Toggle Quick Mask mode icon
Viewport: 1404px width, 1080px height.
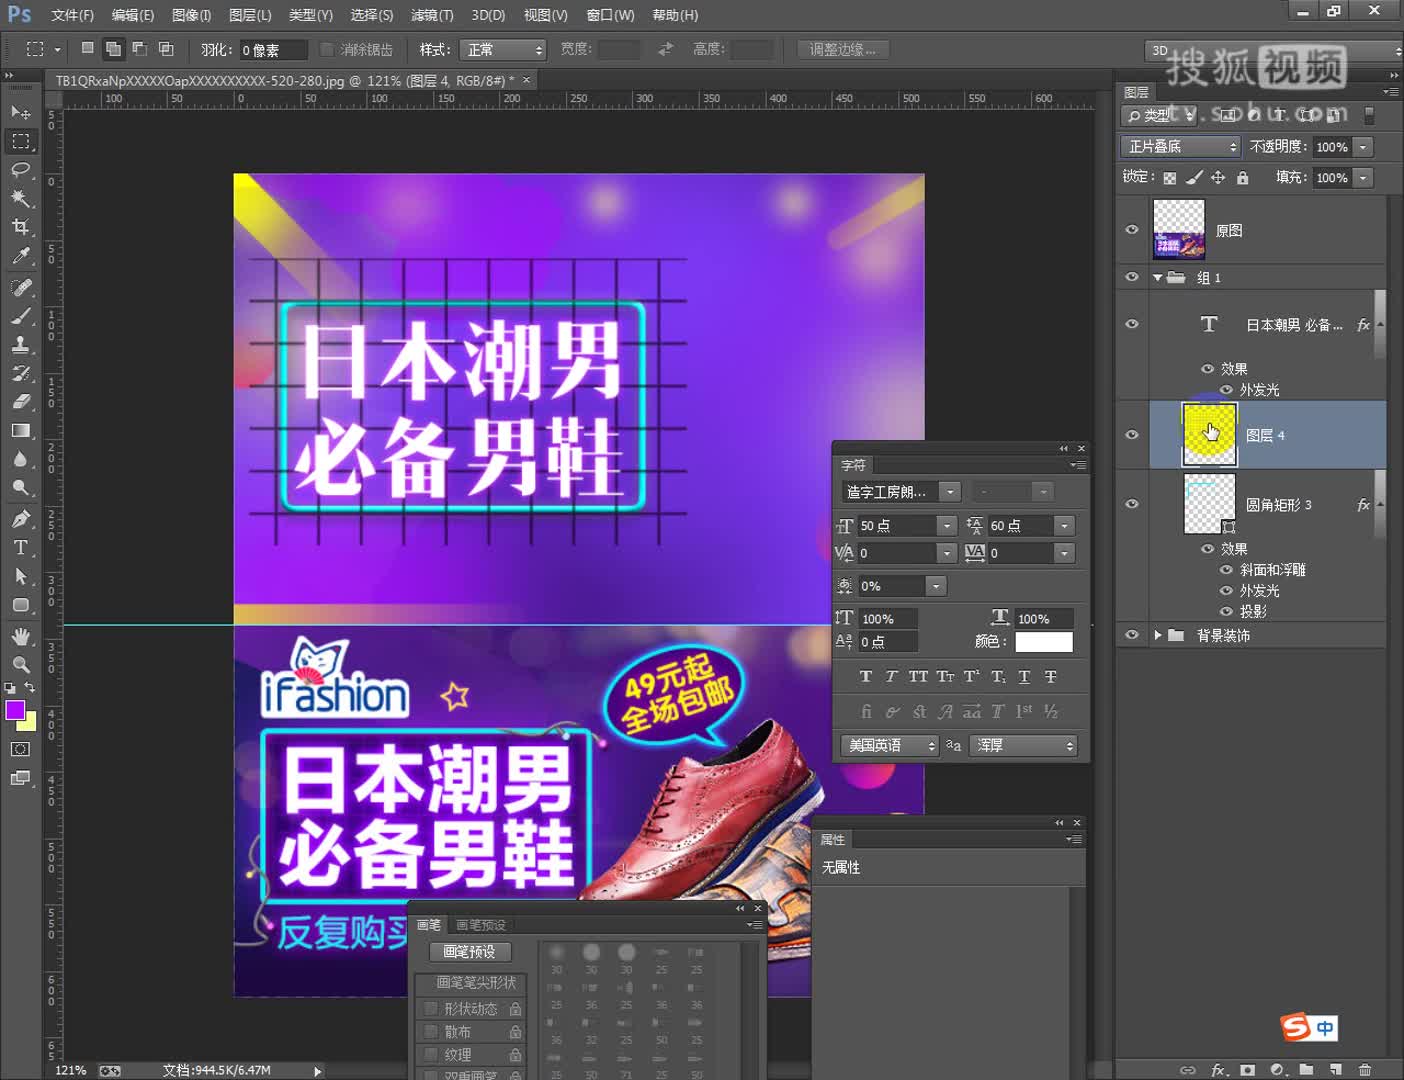pos(20,749)
